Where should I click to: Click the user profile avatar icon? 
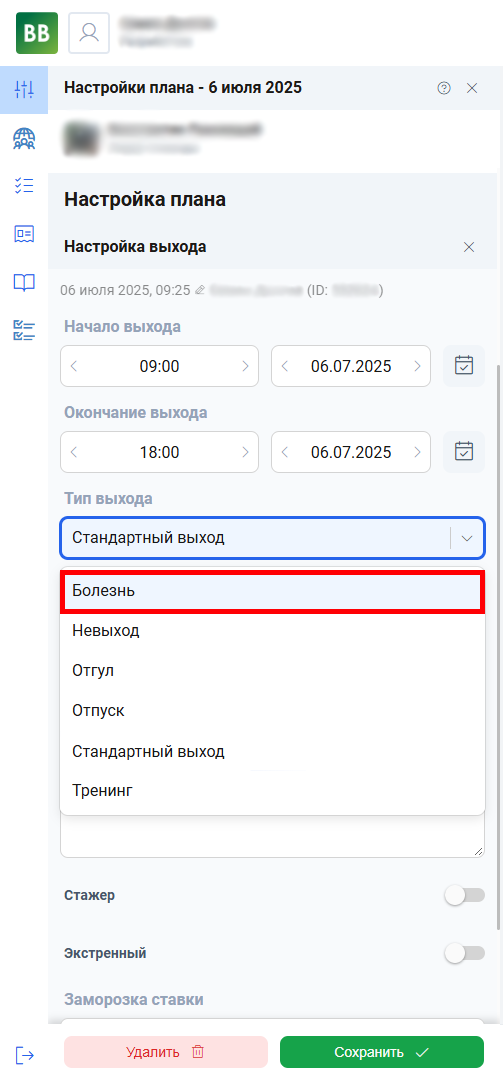click(89, 33)
